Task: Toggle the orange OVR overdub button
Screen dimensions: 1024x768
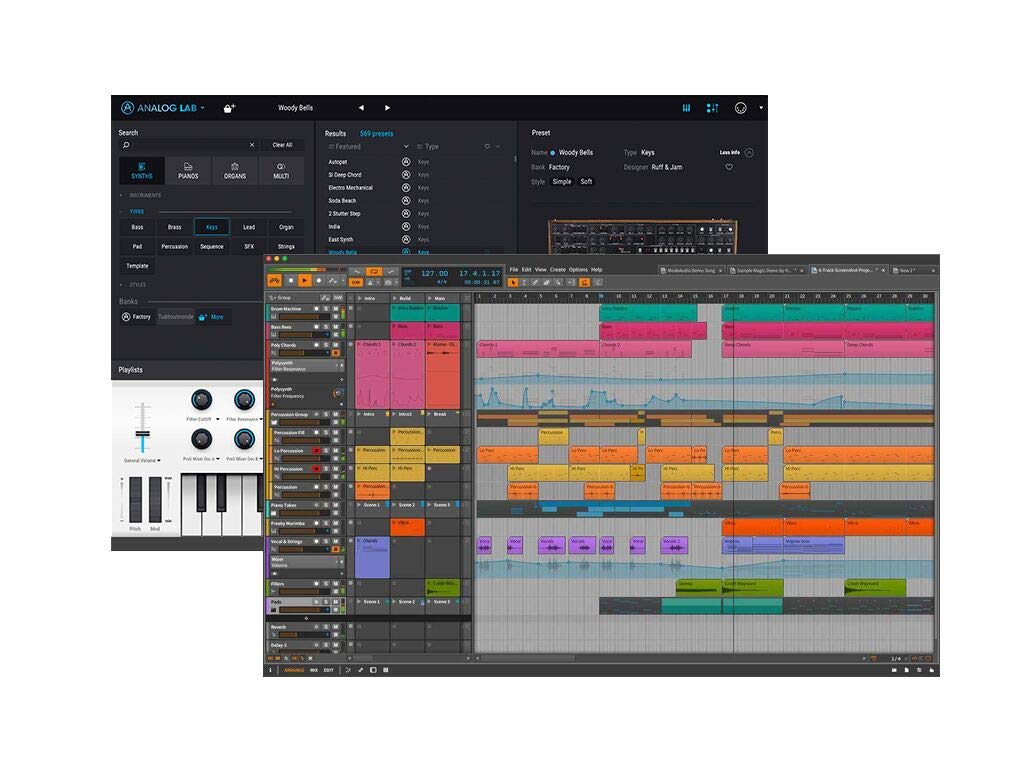Action: point(356,282)
